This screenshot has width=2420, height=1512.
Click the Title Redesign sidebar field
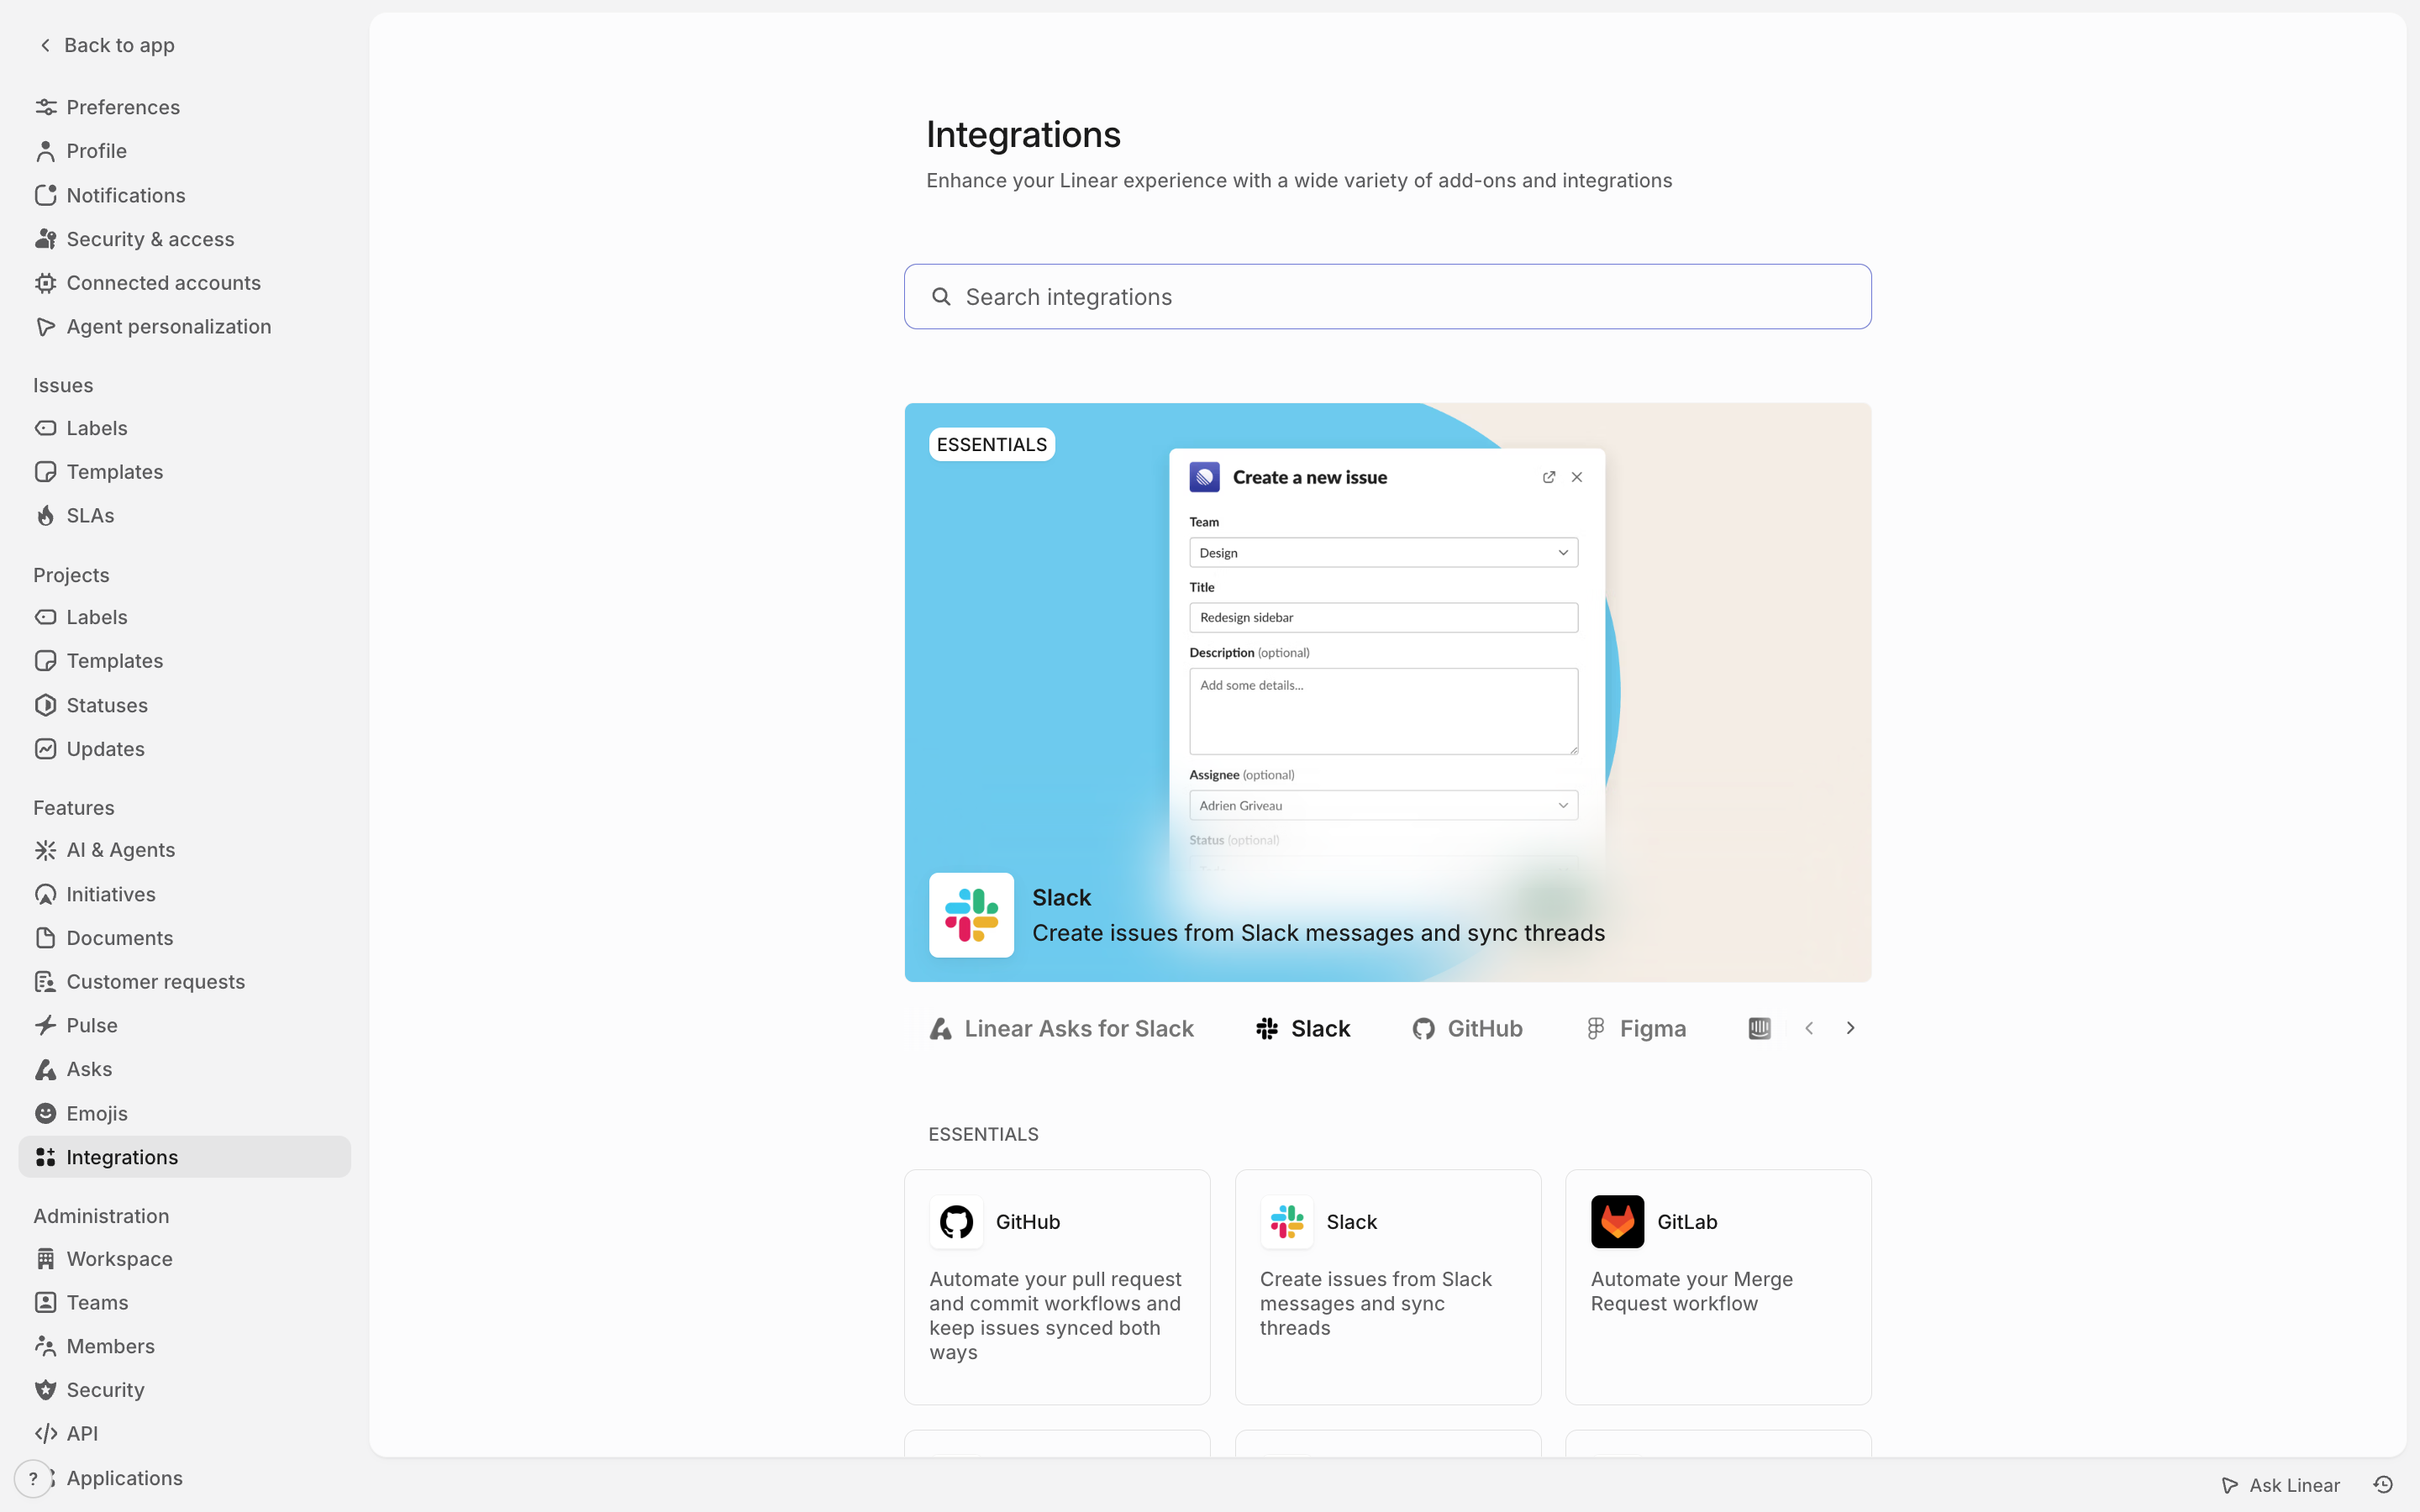click(x=1383, y=617)
